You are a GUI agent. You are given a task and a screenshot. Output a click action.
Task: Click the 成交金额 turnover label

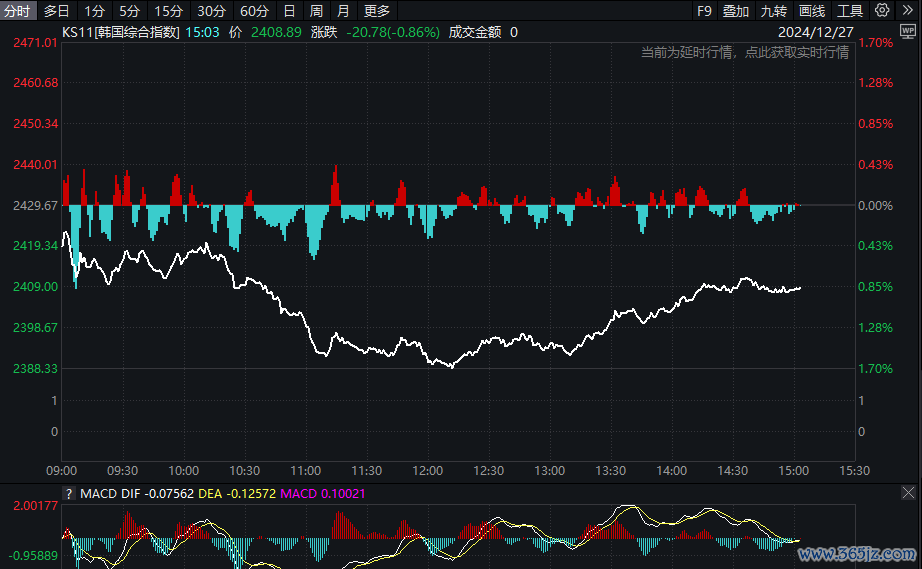[x=475, y=32]
